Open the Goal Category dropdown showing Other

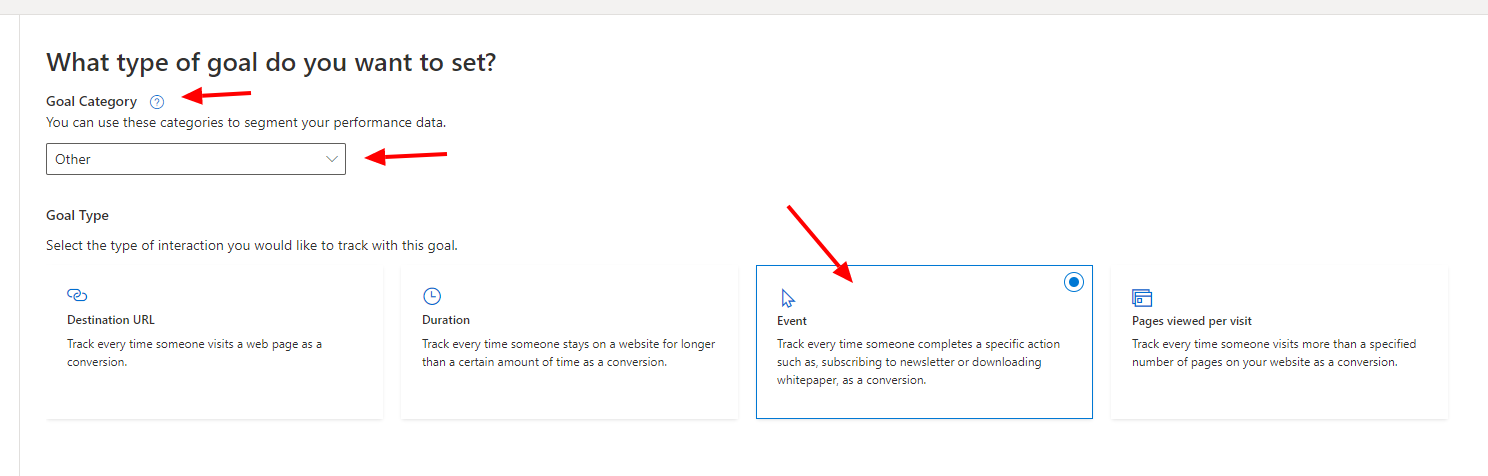coord(196,159)
